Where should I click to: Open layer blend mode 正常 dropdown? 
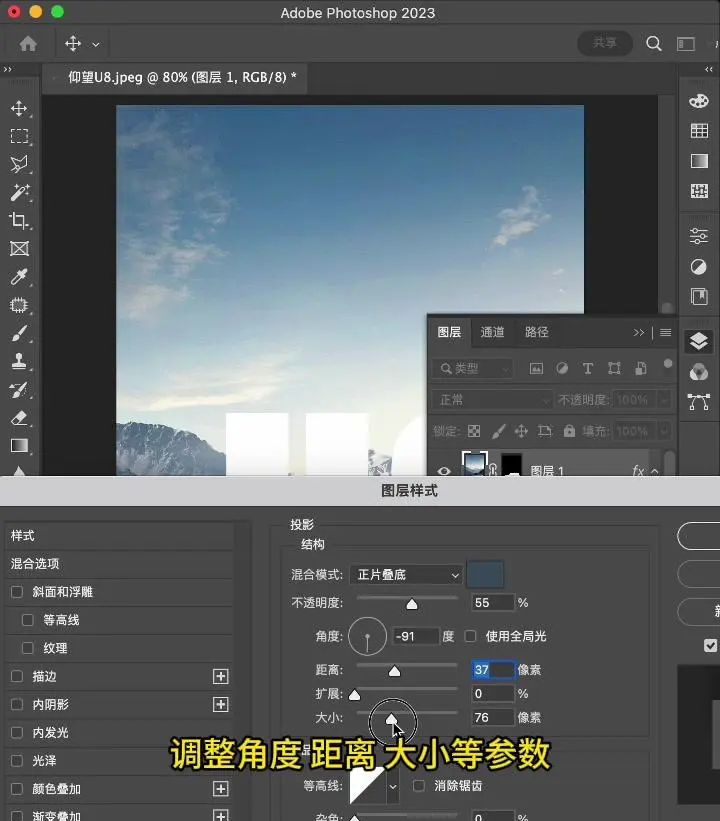click(x=492, y=400)
